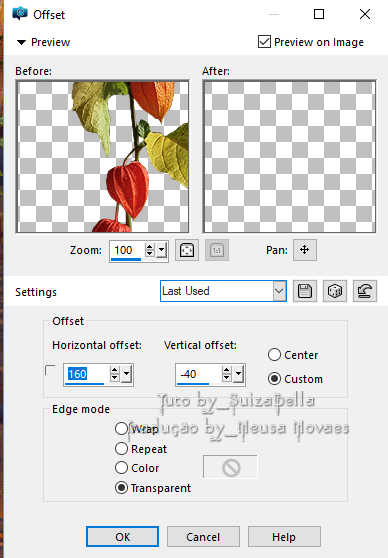Close the Offset dialog window
Image resolution: width=388 pixels, height=558 pixels.
coord(365,14)
